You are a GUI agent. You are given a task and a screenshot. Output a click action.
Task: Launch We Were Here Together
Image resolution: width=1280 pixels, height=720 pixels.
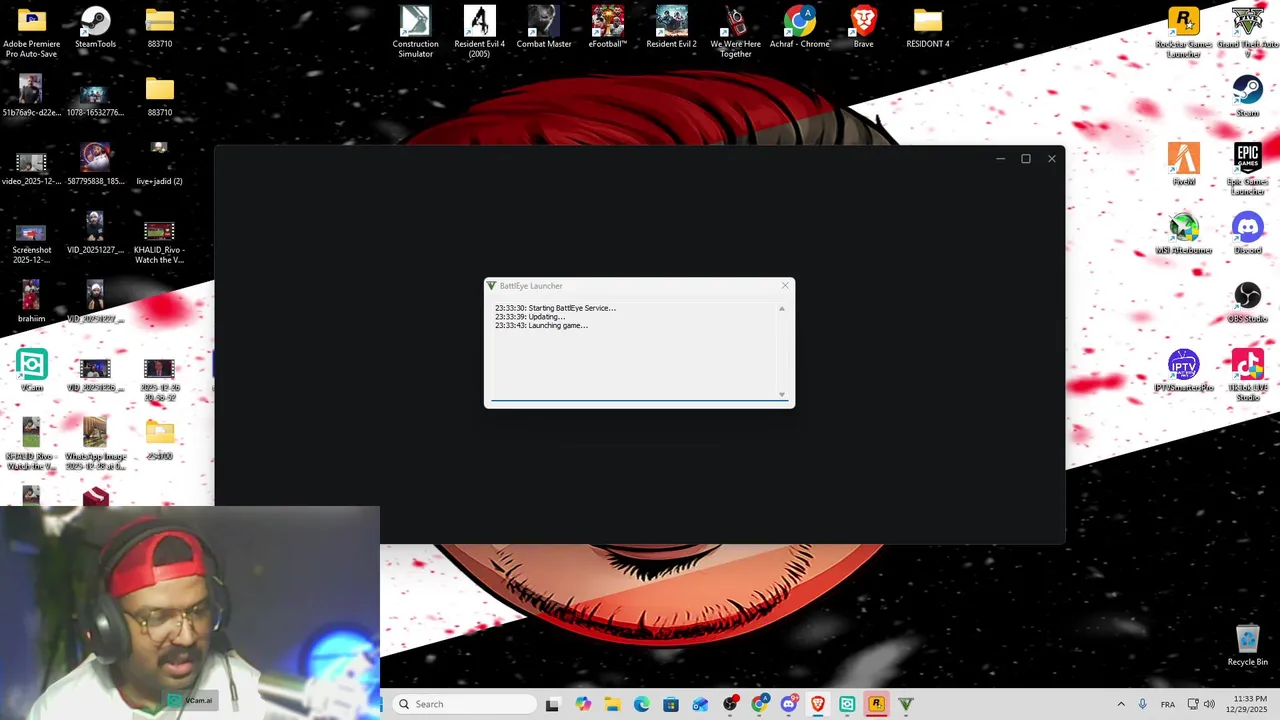pos(735,31)
